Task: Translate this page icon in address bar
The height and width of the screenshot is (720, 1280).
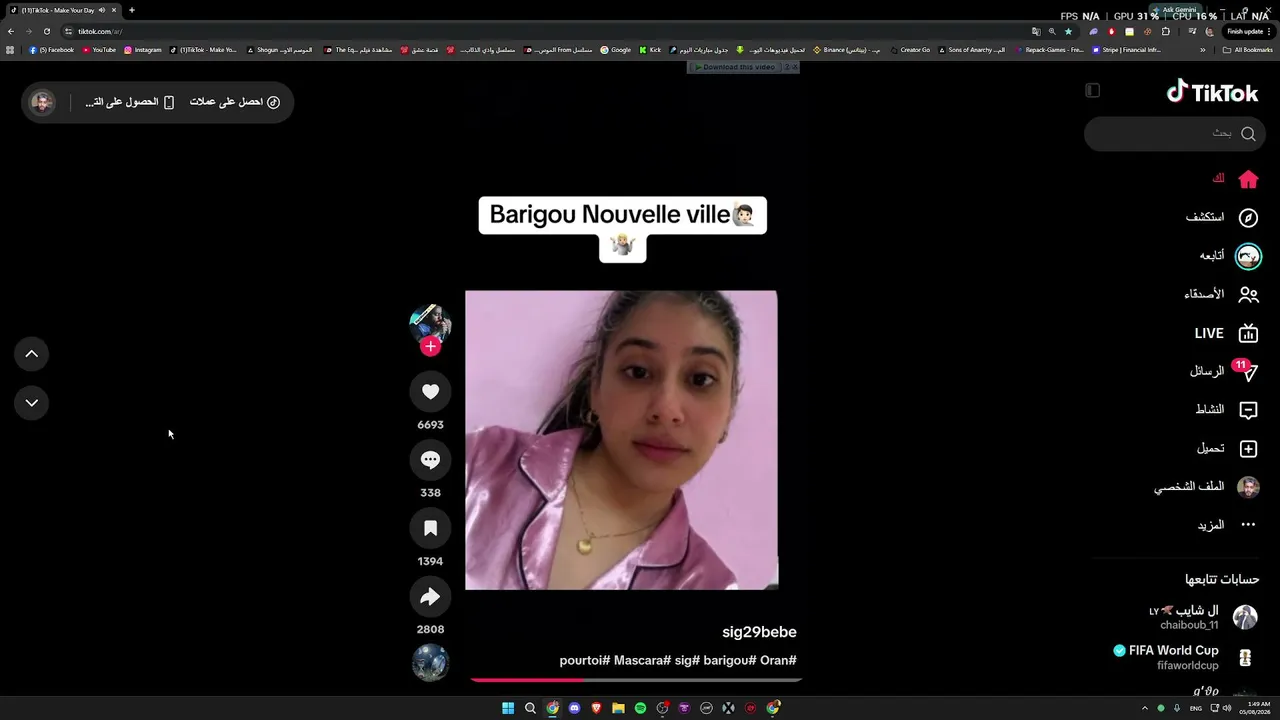Action: click(x=1036, y=31)
